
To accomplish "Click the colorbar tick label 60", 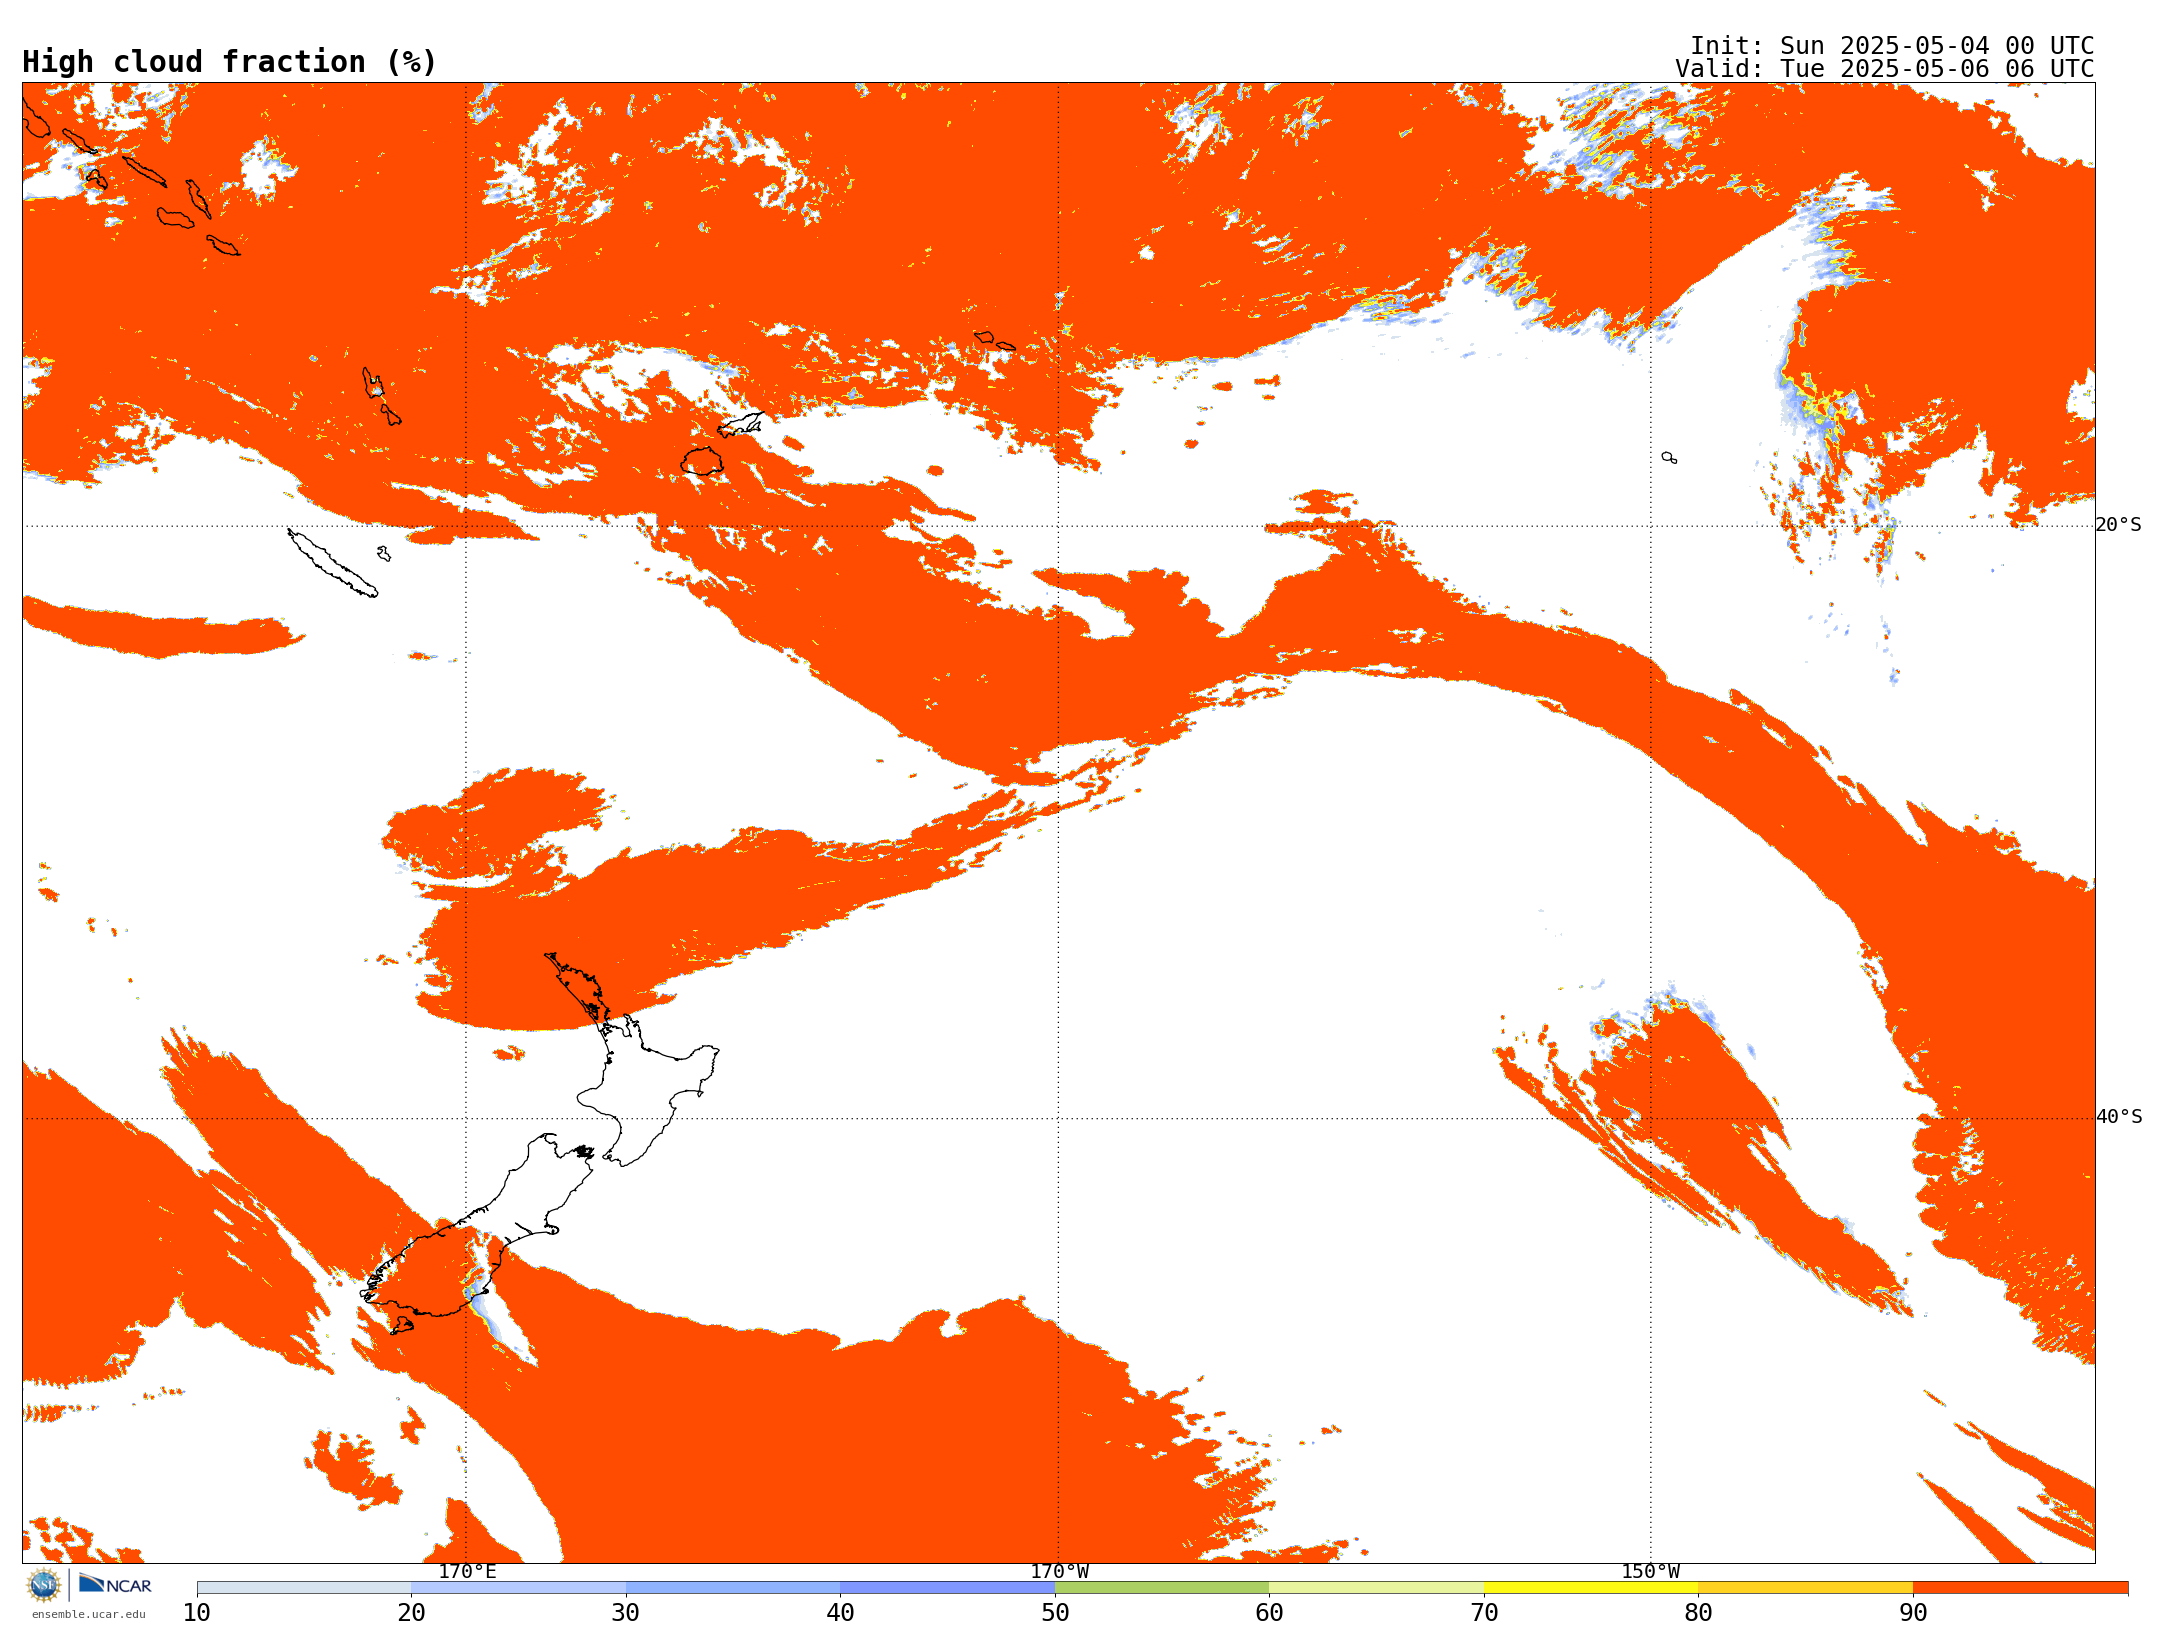I will [x=1269, y=1612].
